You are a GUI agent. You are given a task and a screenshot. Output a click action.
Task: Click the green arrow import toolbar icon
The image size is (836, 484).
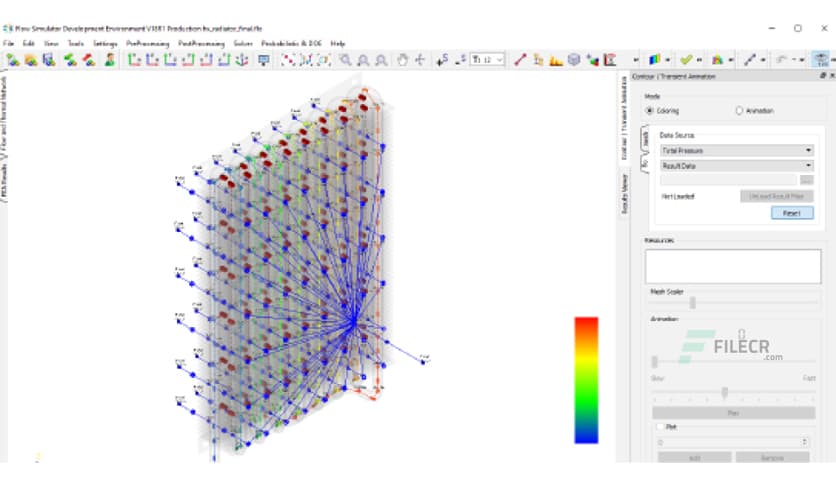[x=70, y=60]
